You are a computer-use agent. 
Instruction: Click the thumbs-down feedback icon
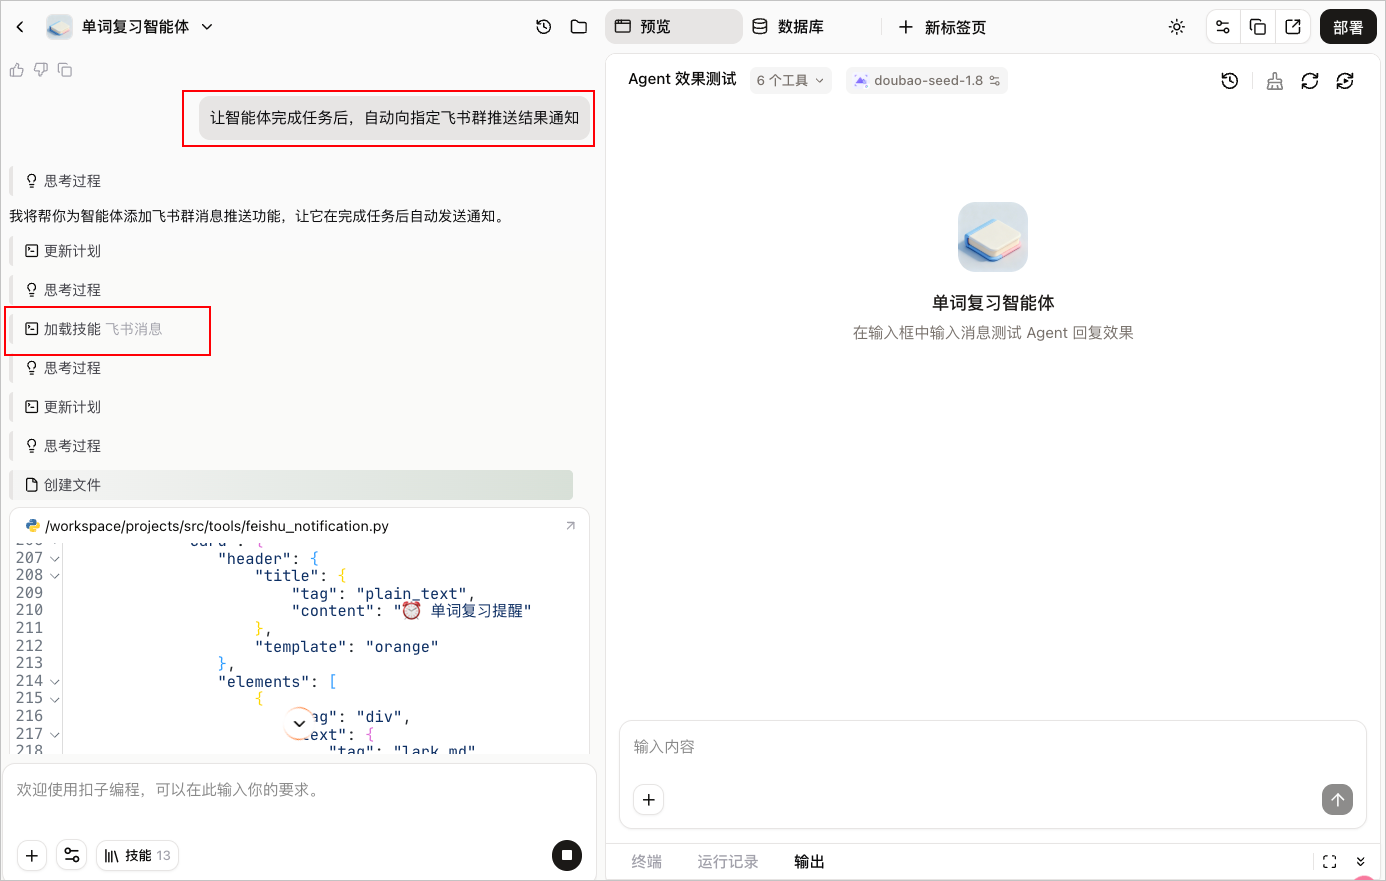point(41,70)
